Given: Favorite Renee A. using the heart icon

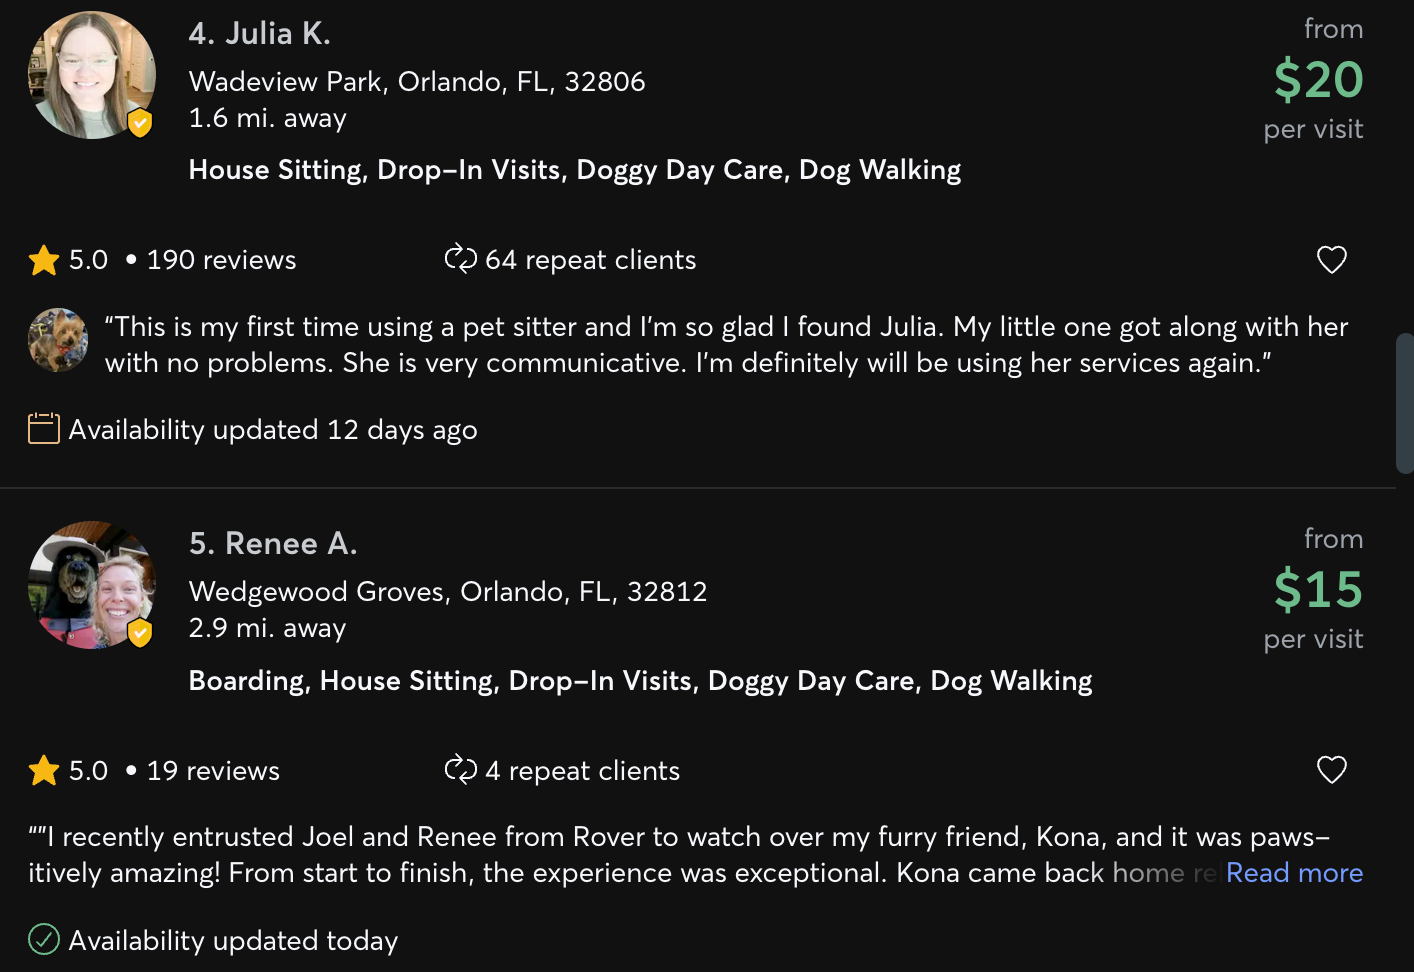Looking at the screenshot, I should click(1331, 770).
